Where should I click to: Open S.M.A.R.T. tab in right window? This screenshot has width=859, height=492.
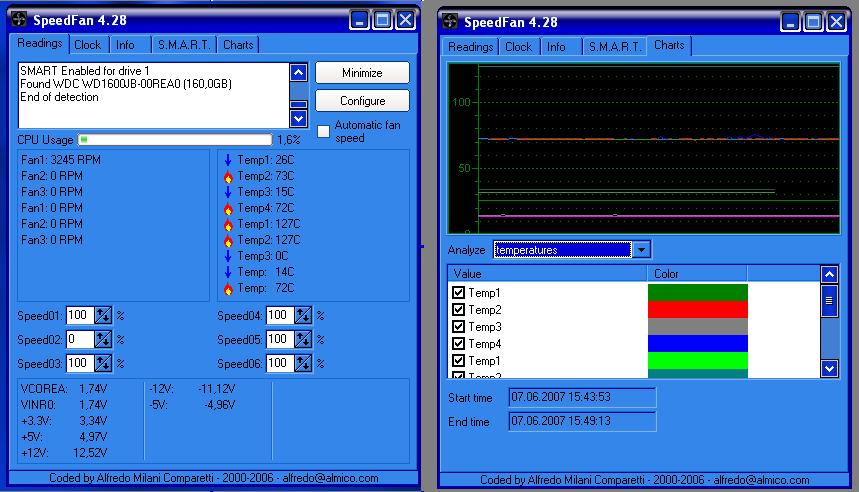tap(615, 47)
